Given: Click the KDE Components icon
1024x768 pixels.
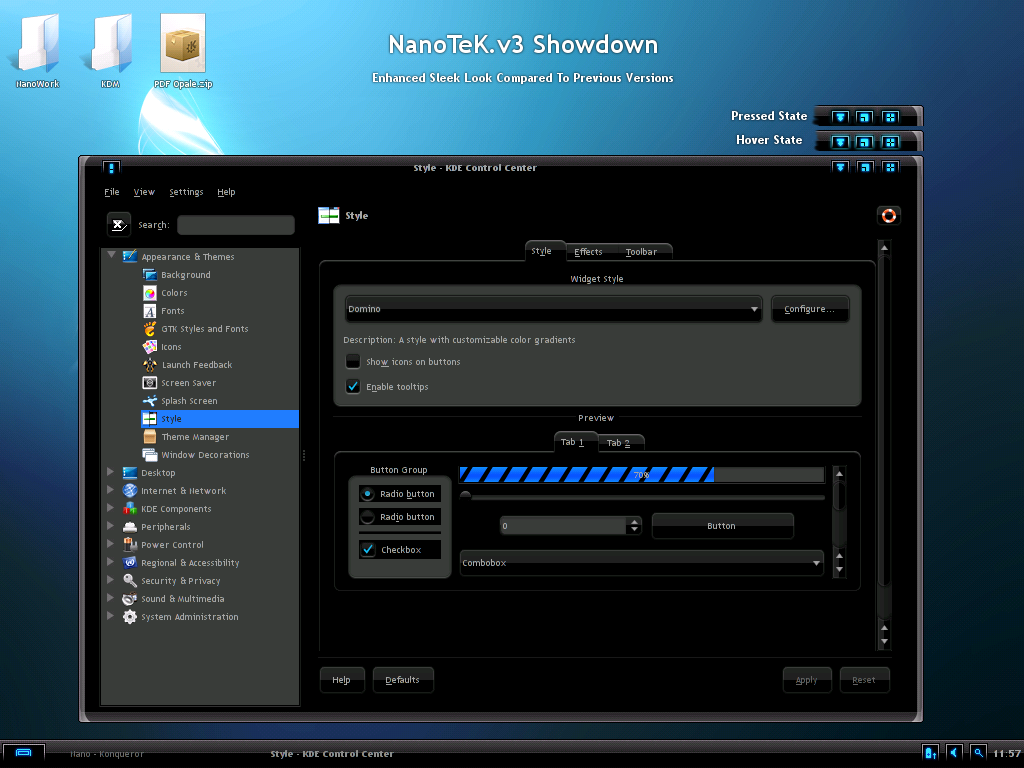Looking at the screenshot, I should point(129,508).
